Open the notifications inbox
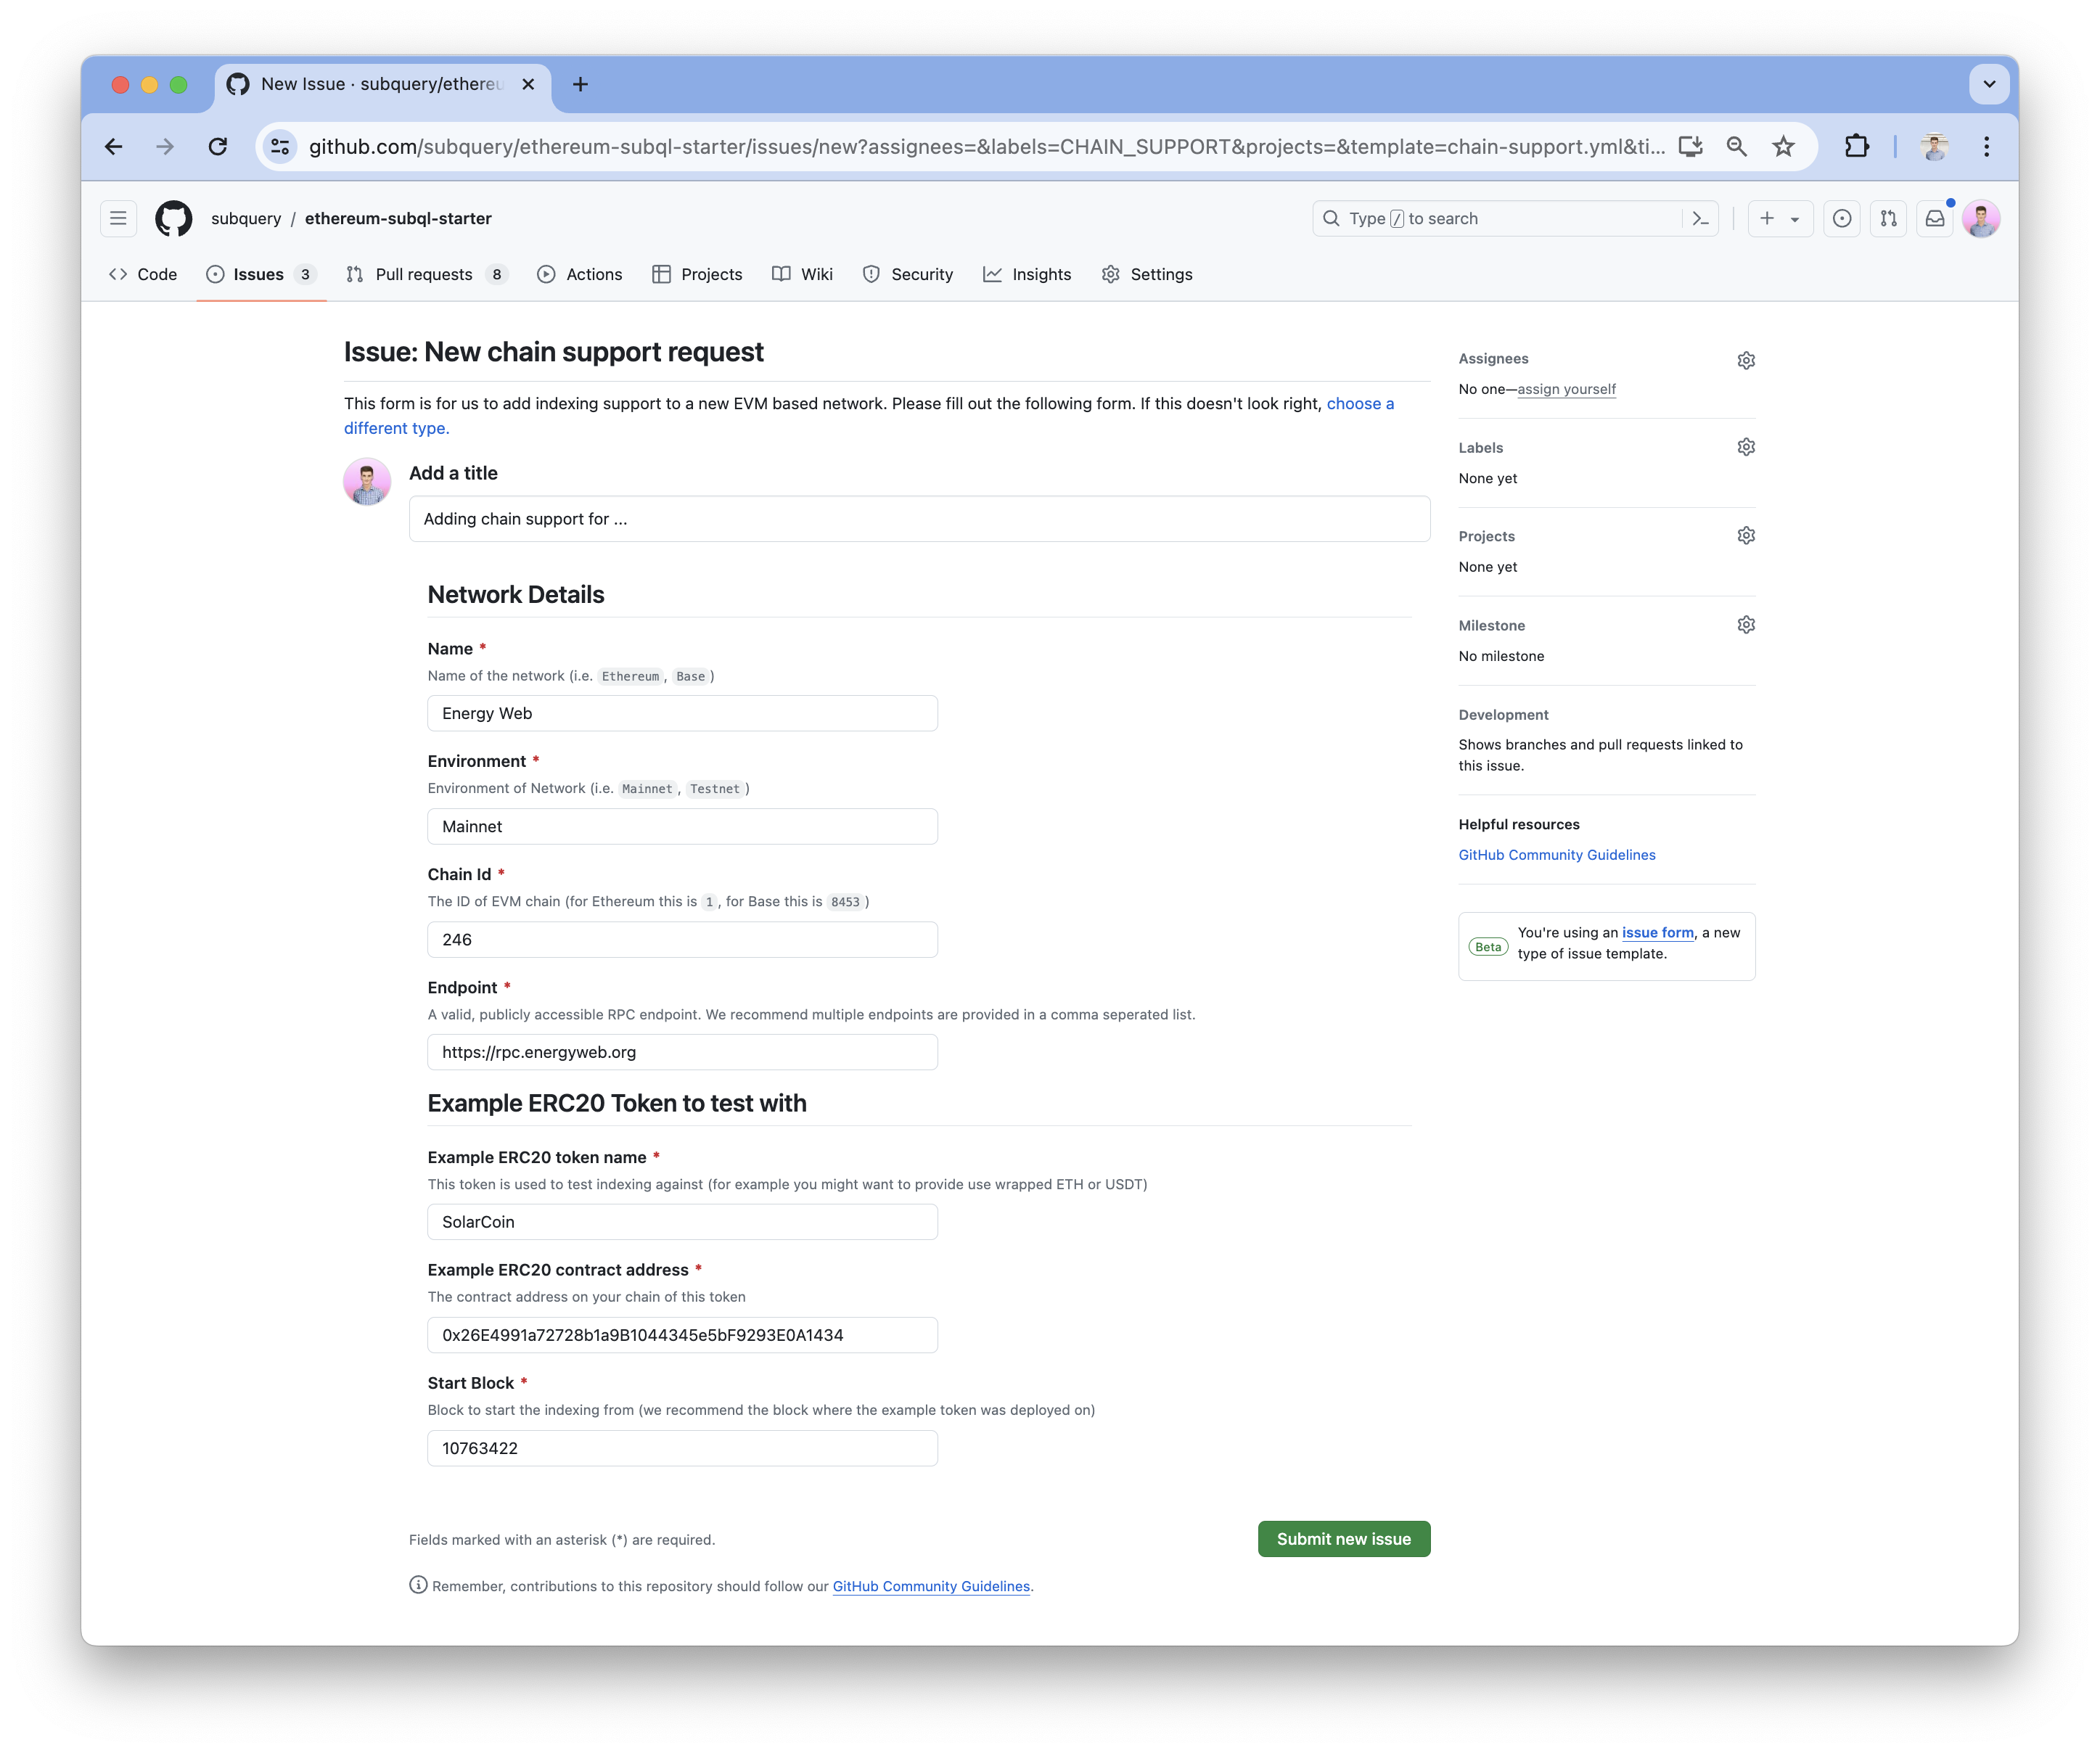Viewport: 2100px width, 1753px height. click(1935, 218)
